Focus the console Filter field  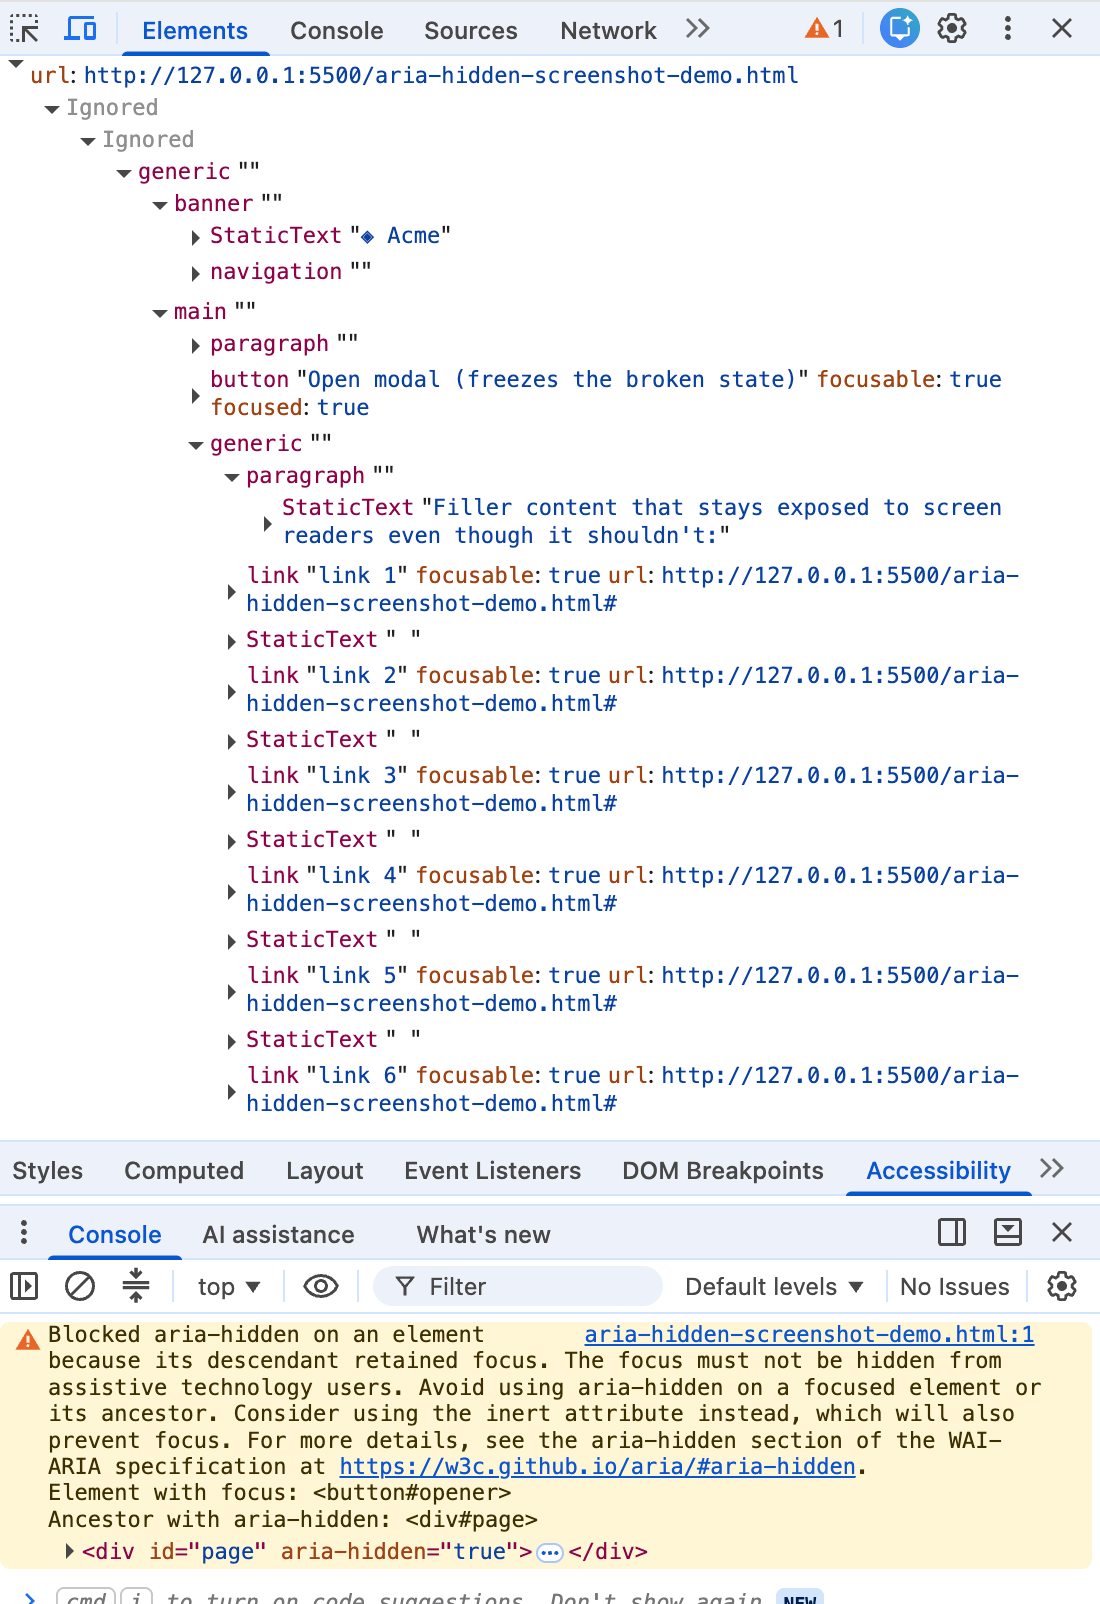[518, 1287]
